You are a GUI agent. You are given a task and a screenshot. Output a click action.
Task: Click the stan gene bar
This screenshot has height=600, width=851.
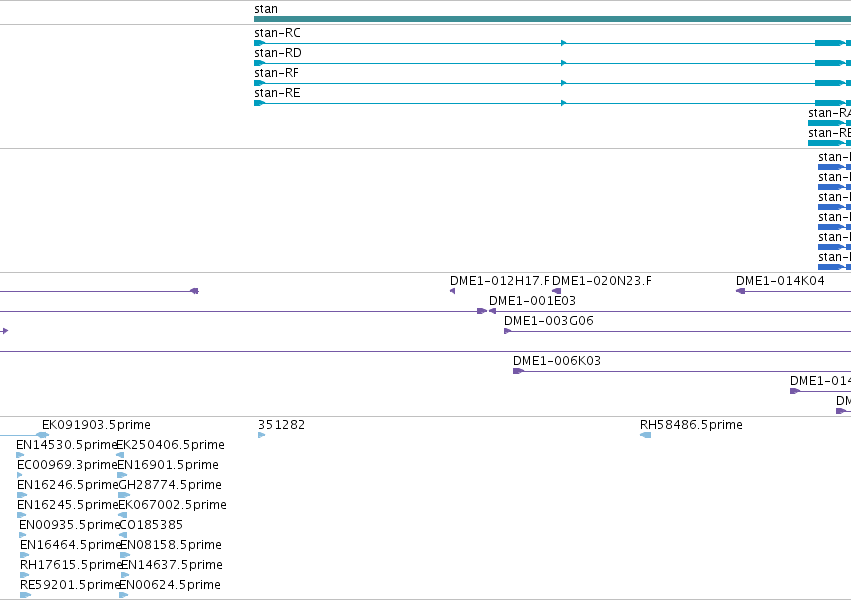pyautogui.click(x=552, y=19)
